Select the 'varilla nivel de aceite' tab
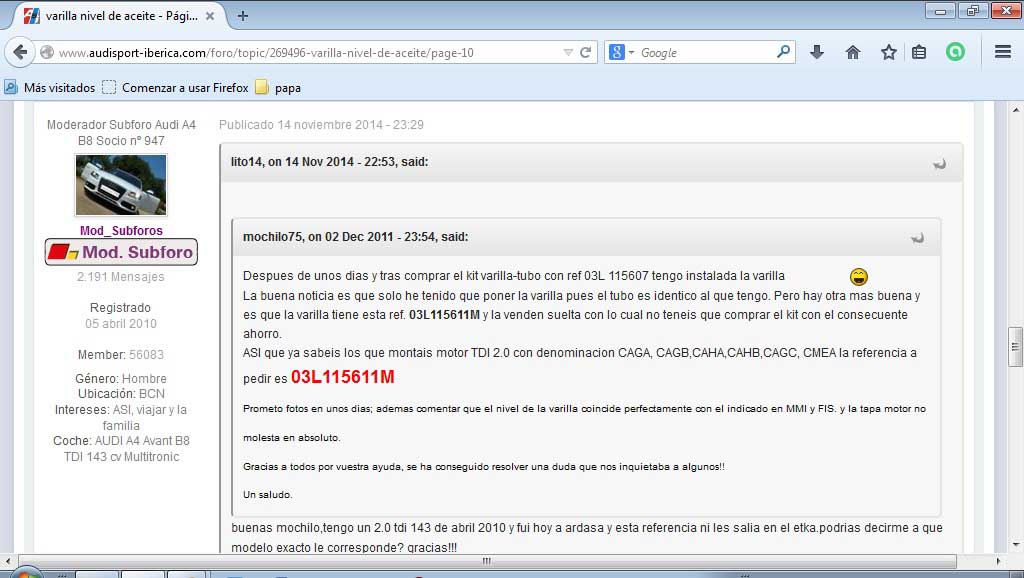This screenshot has width=1024, height=578. (x=121, y=16)
